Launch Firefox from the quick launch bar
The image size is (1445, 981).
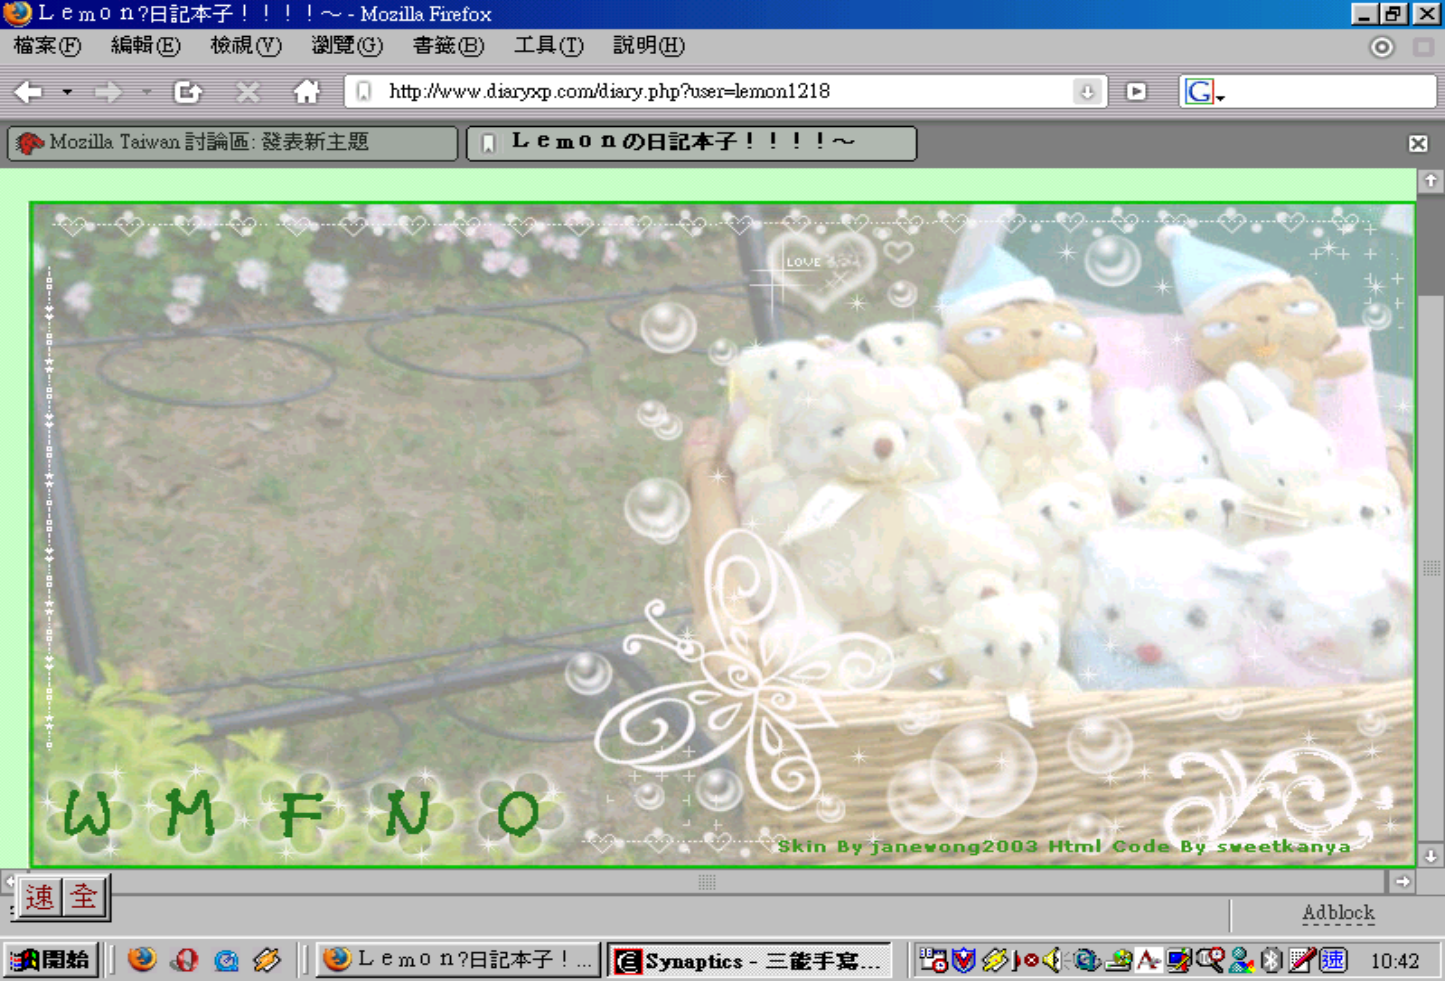pyautogui.click(x=142, y=960)
